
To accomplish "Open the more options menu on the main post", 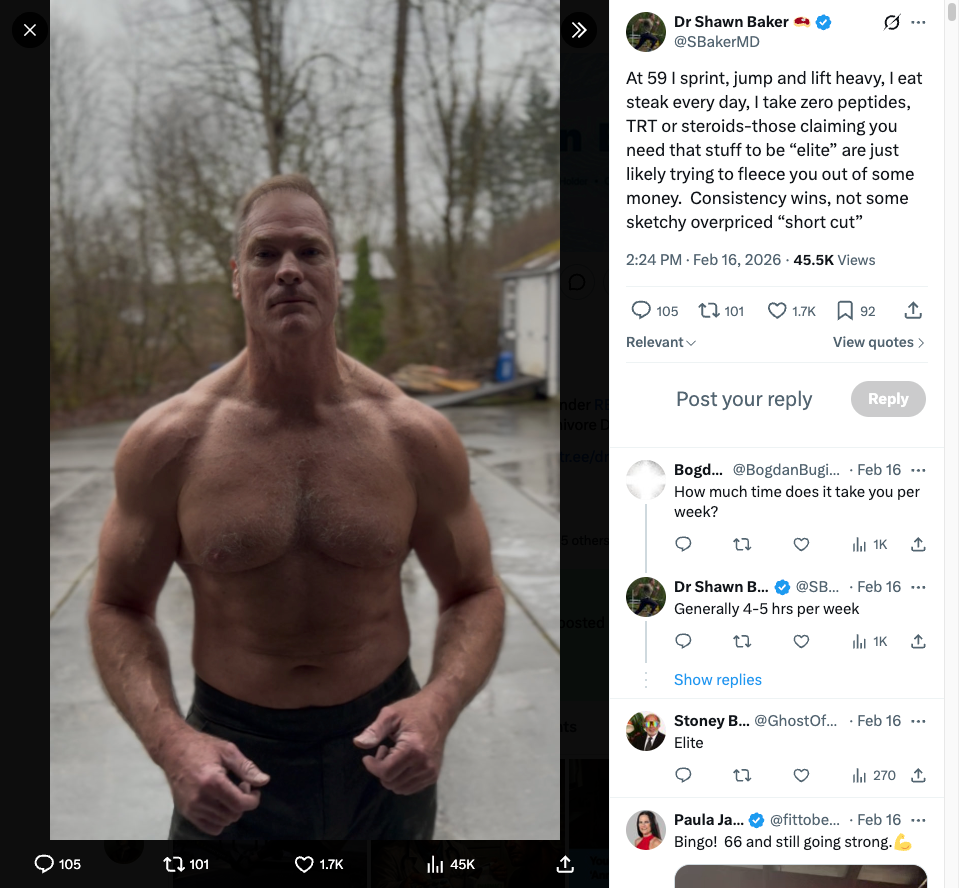I will tap(918, 23).
